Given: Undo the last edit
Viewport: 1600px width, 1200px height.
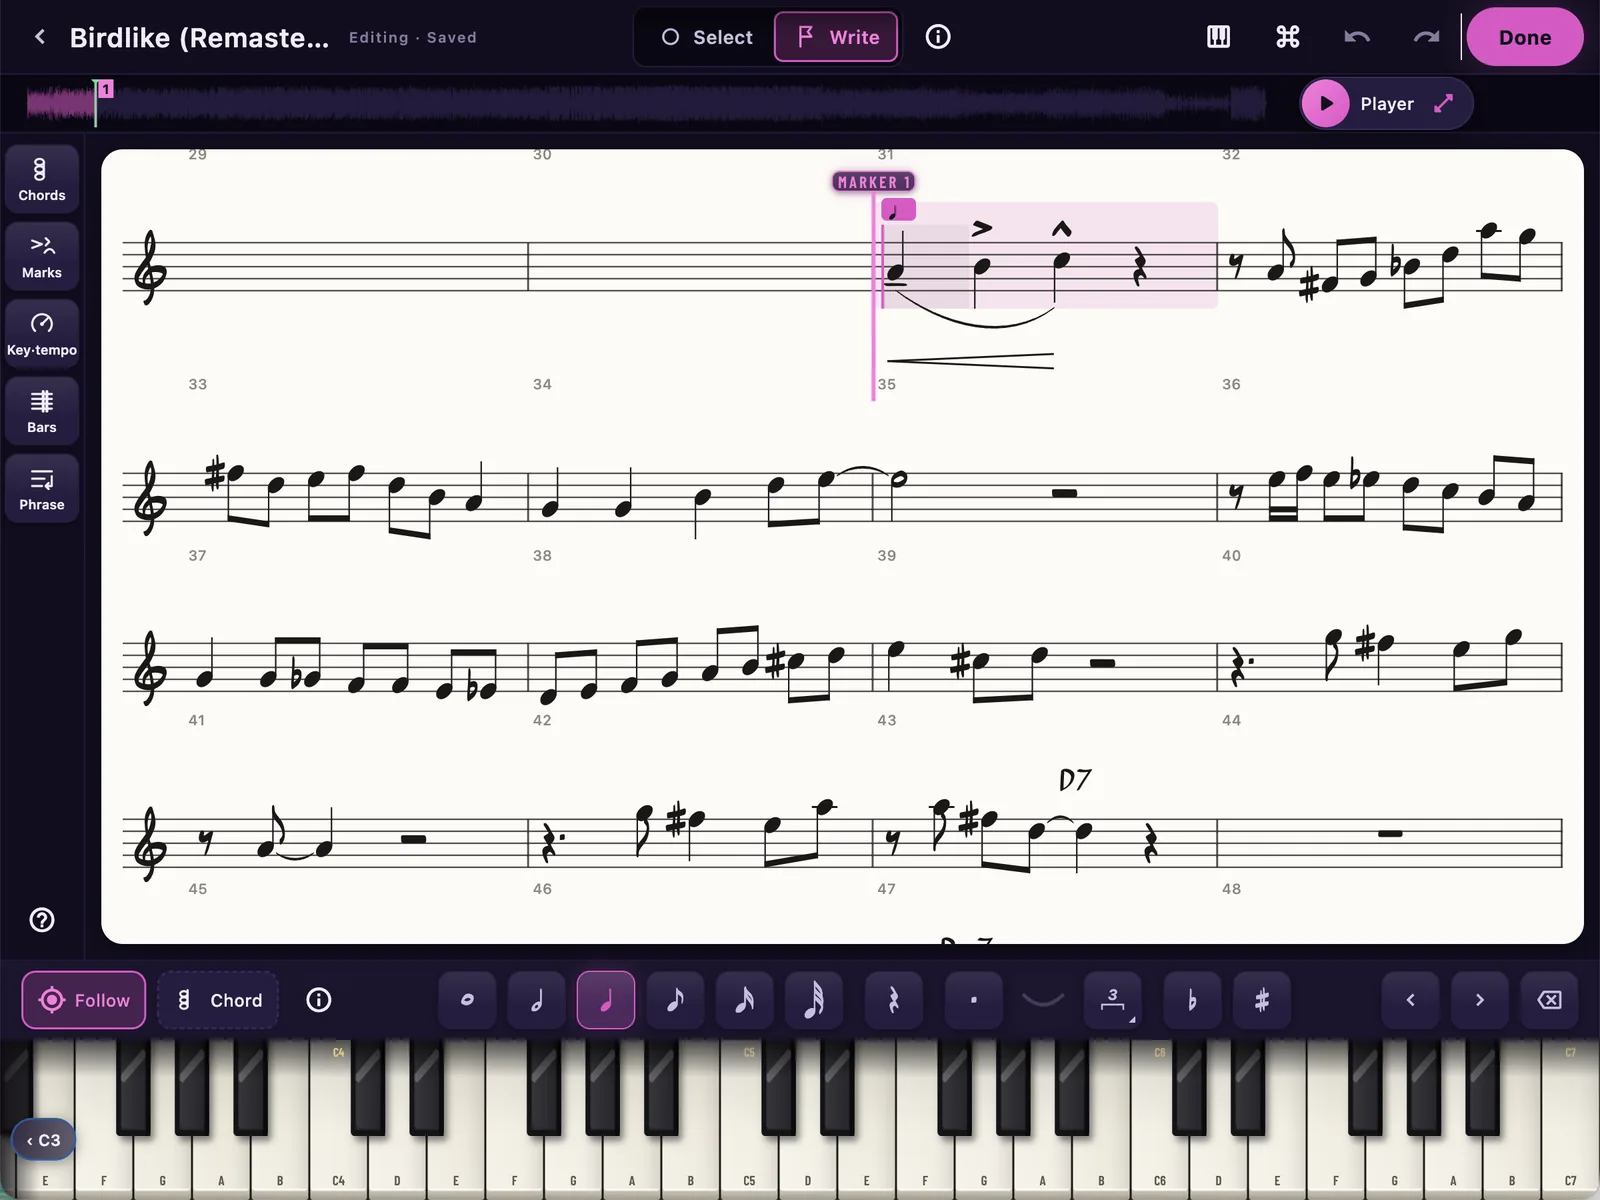Looking at the screenshot, I should point(1357,37).
